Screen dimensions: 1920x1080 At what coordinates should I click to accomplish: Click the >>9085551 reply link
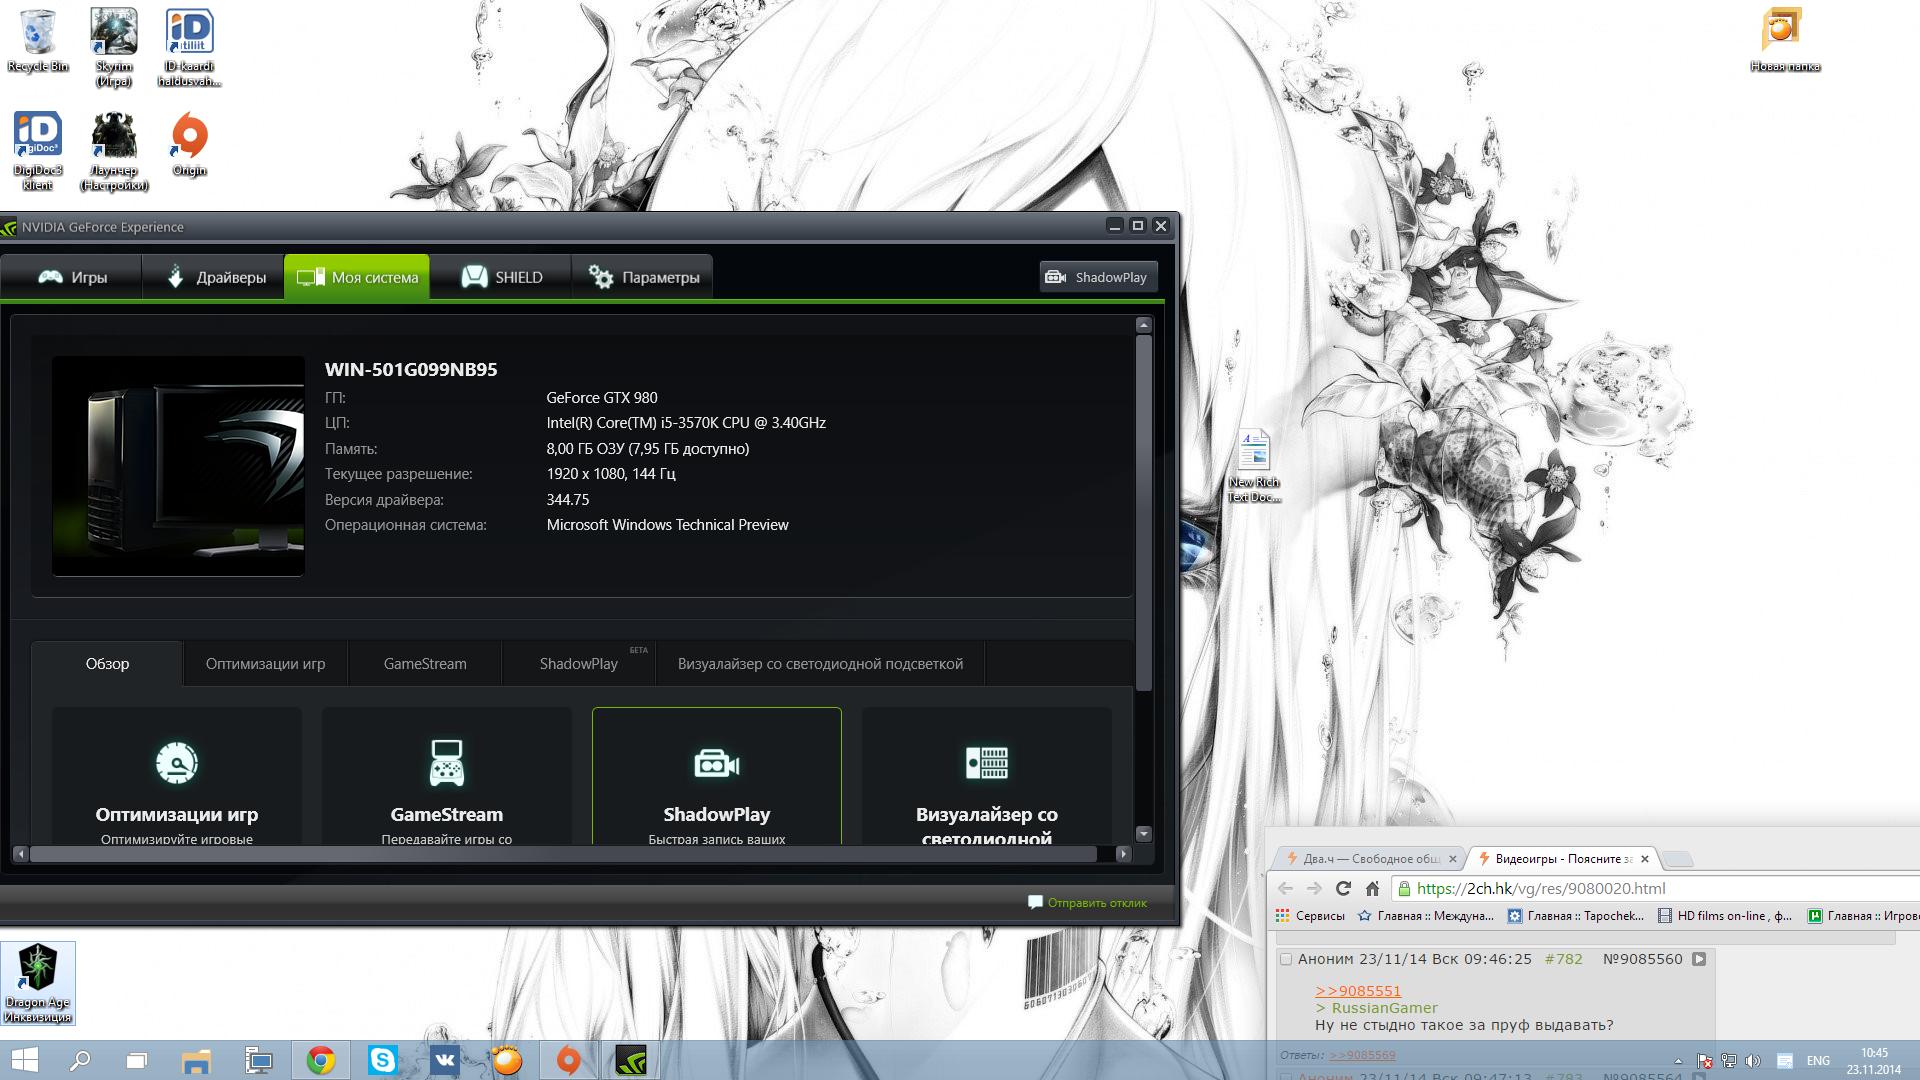tap(1358, 991)
